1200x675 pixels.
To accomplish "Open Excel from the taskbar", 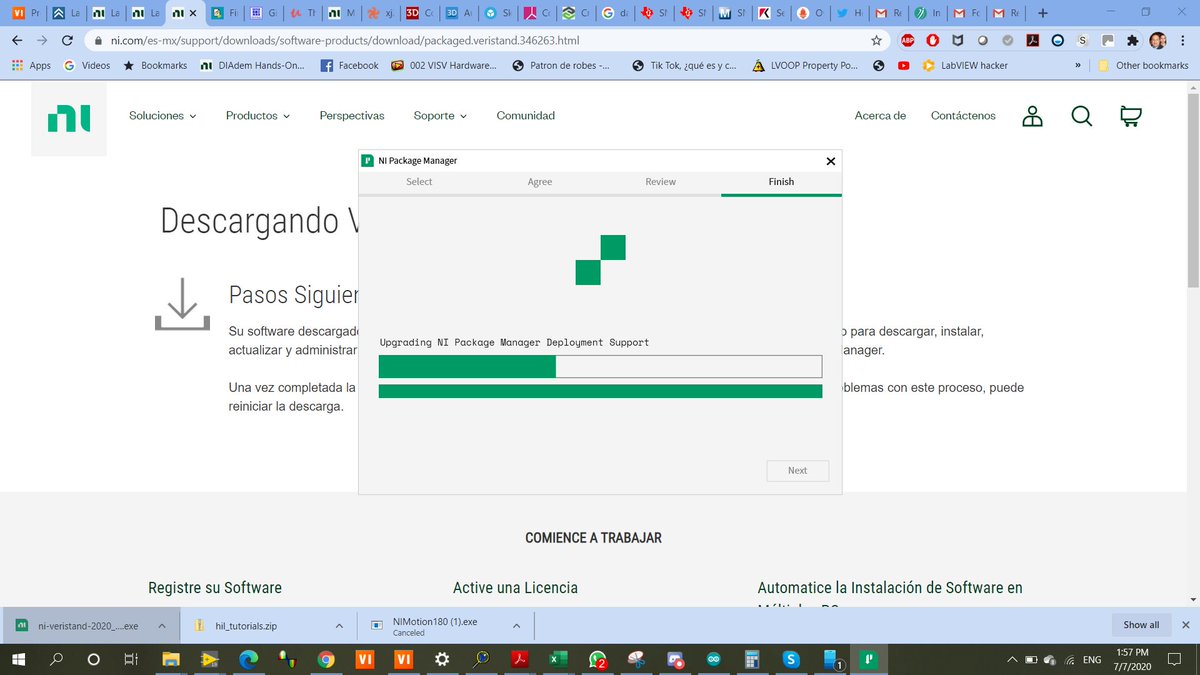I will pos(558,660).
